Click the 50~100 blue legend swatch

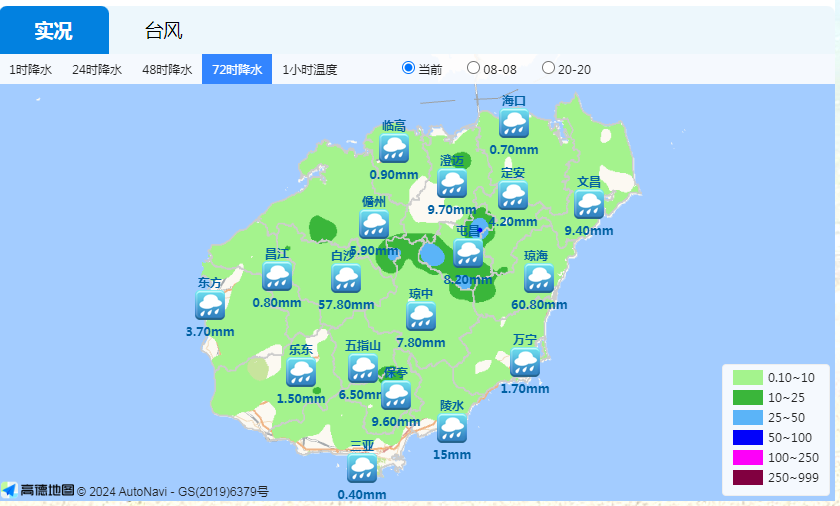(x=748, y=437)
